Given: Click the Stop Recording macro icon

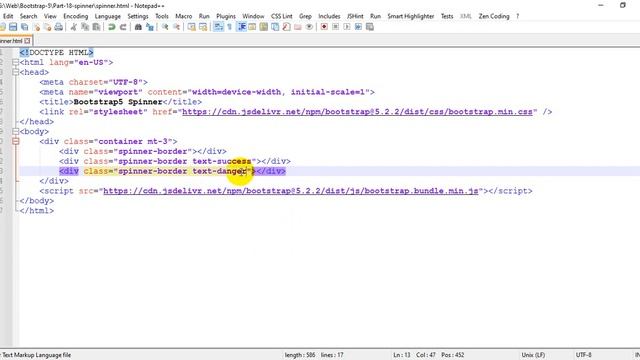Looking at the screenshot, I should [x=336, y=27].
